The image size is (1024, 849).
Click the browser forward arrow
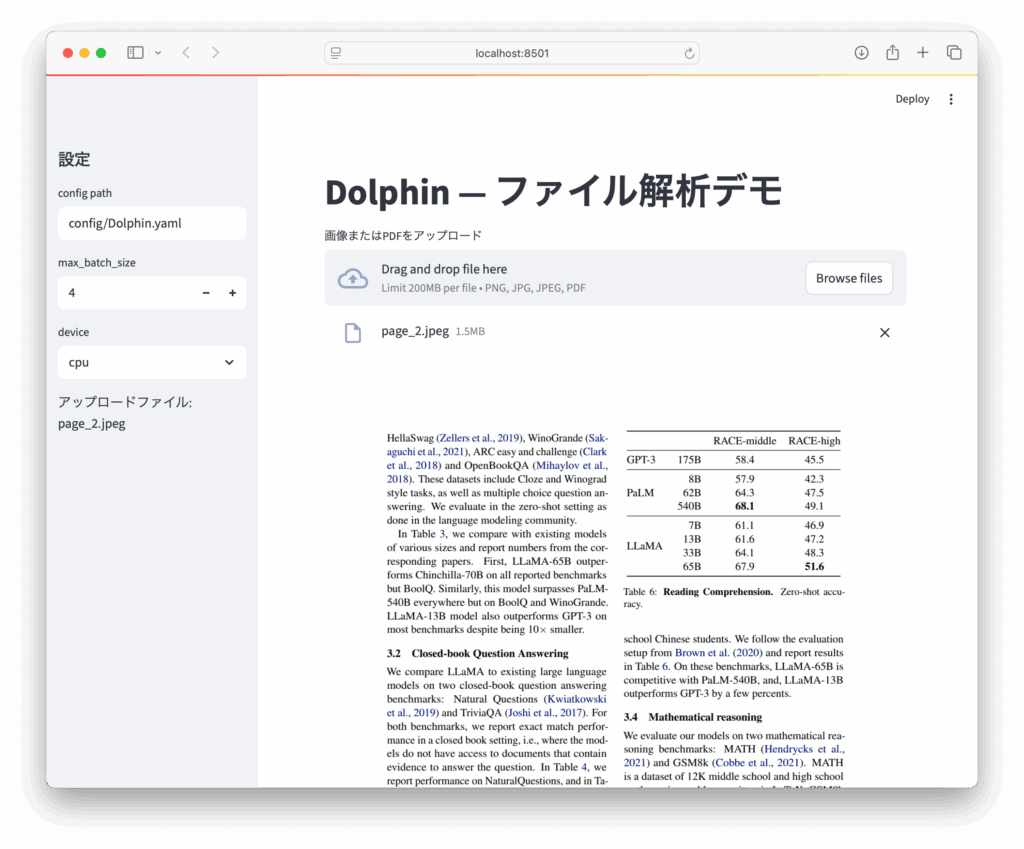coord(215,53)
